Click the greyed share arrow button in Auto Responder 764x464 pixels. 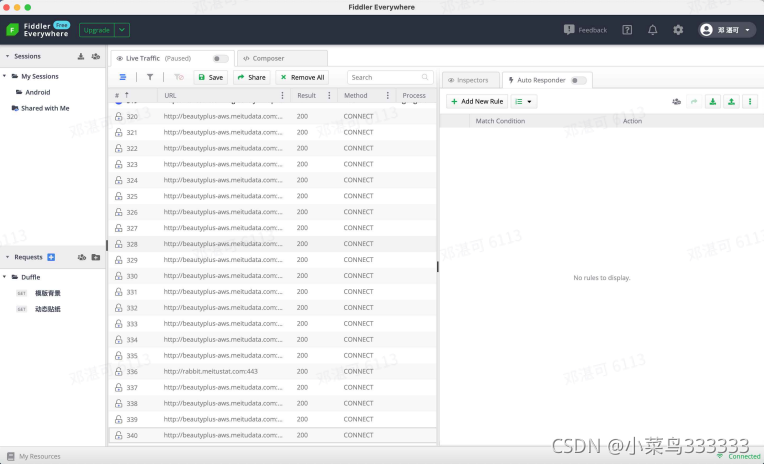[x=694, y=101]
